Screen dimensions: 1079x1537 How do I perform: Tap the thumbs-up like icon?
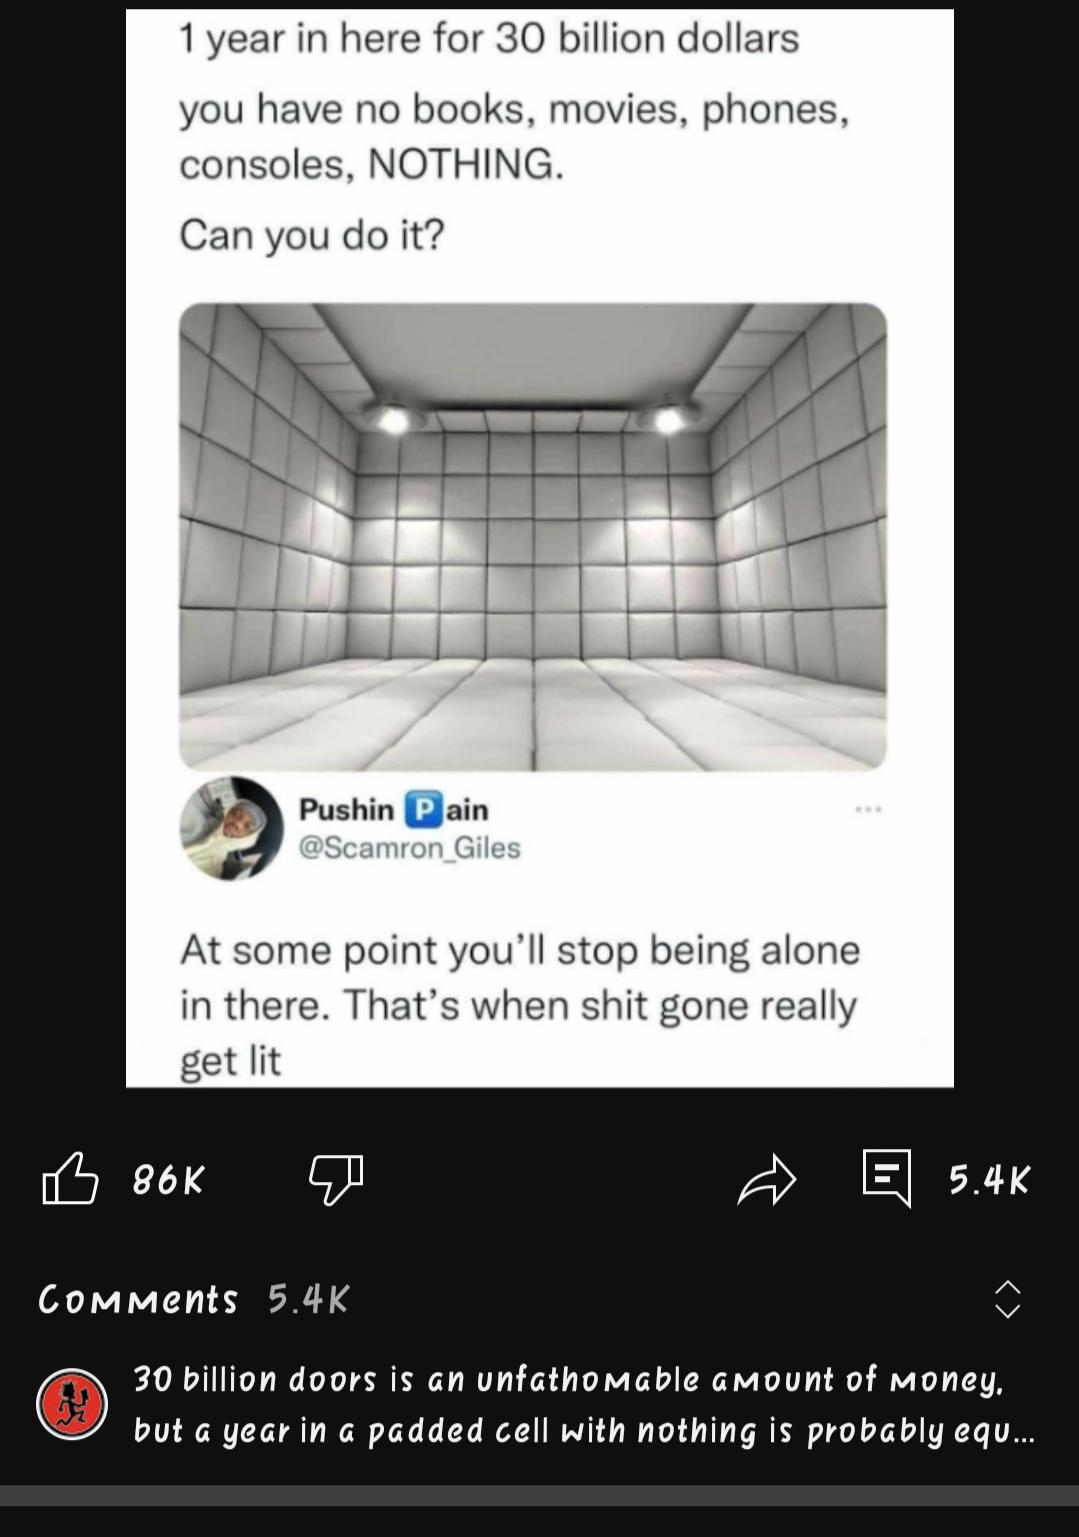(x=70, y=1179)
